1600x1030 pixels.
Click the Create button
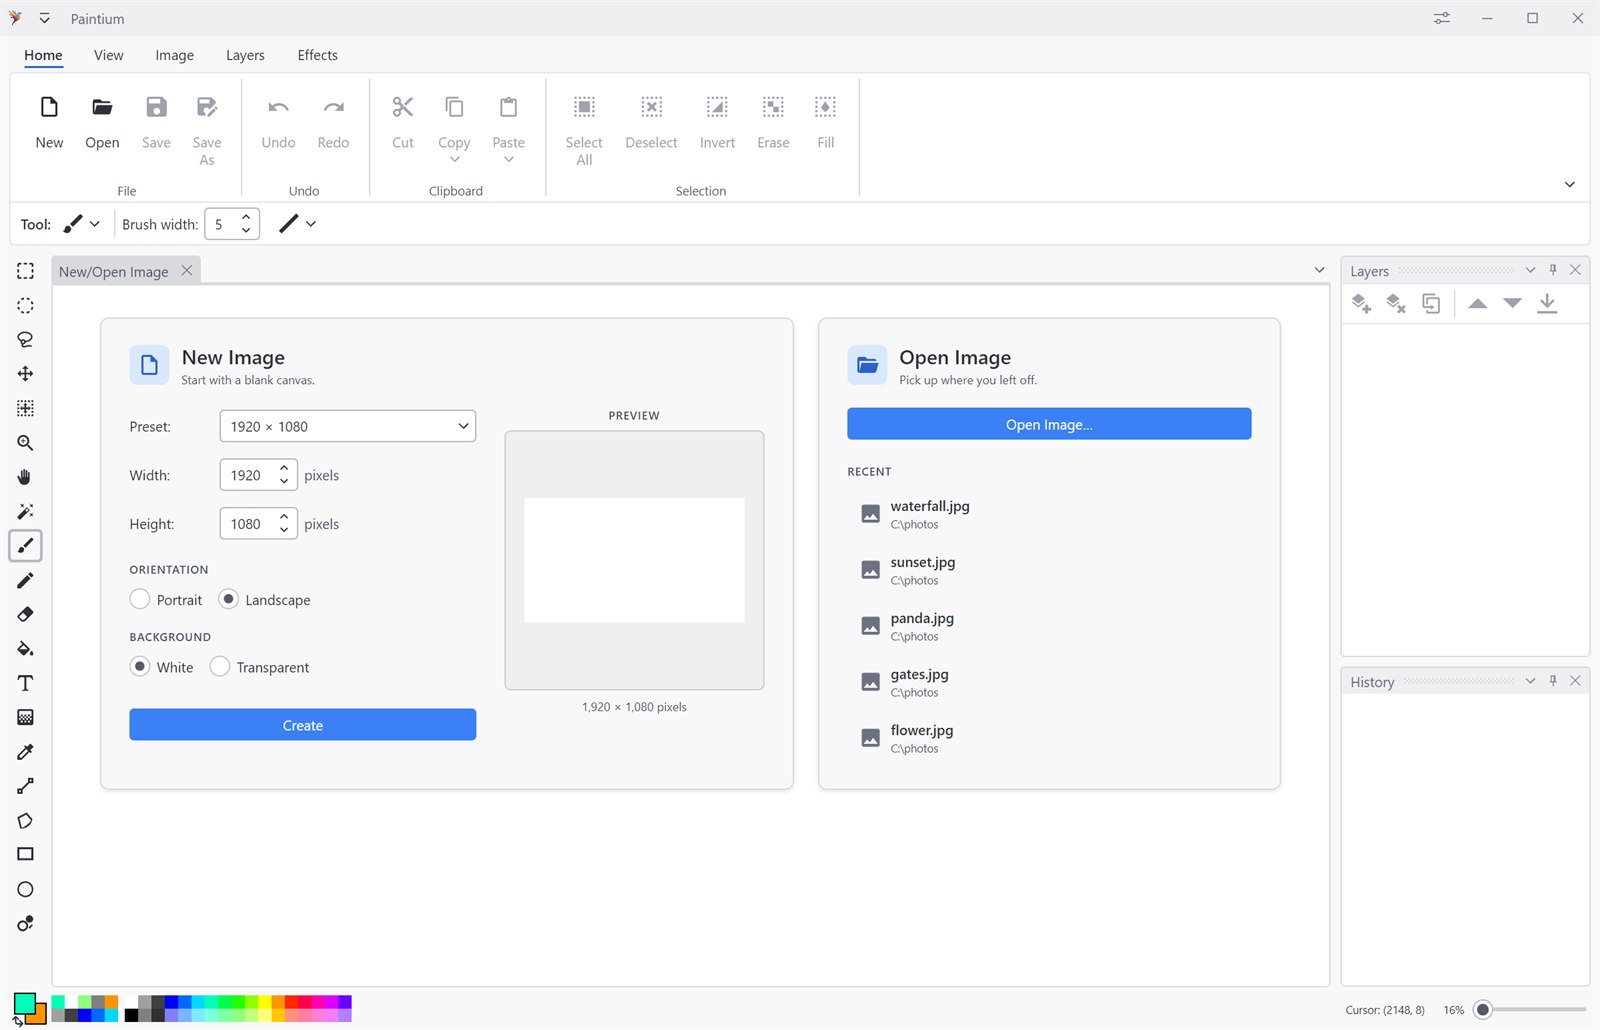pos(303,725)
